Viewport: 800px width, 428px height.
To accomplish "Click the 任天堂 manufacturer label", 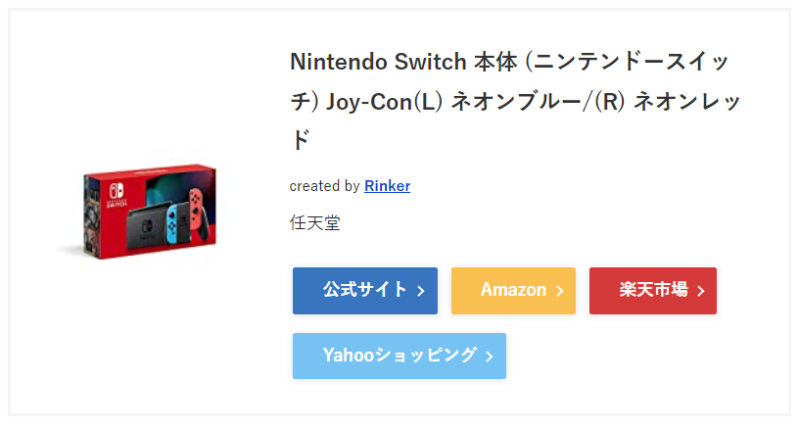I will [315, 223].
